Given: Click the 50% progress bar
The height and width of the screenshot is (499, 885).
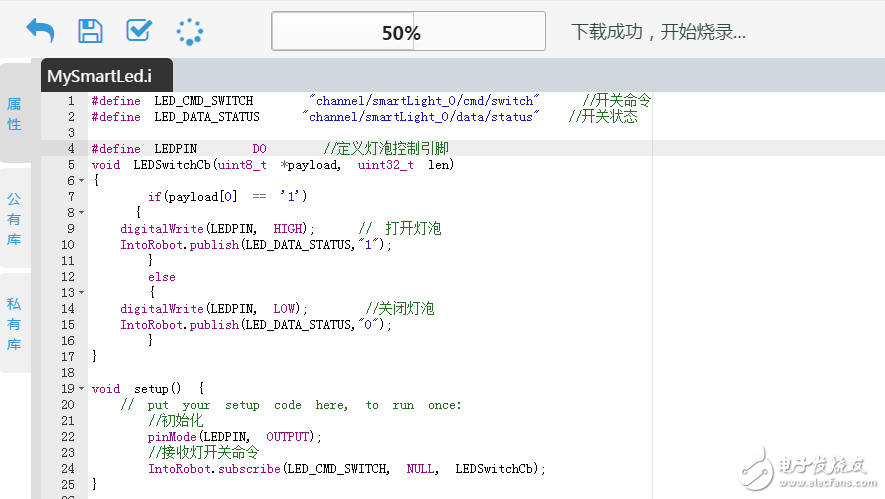Looking at the screenshot, I should click(x=408, y=32).
